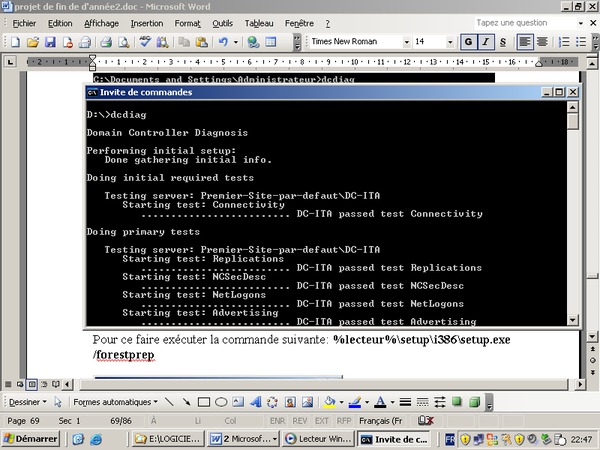This screenshot has height=450, width=600.
Task: Open the Outils menu
Action: [x=222, y=23]
